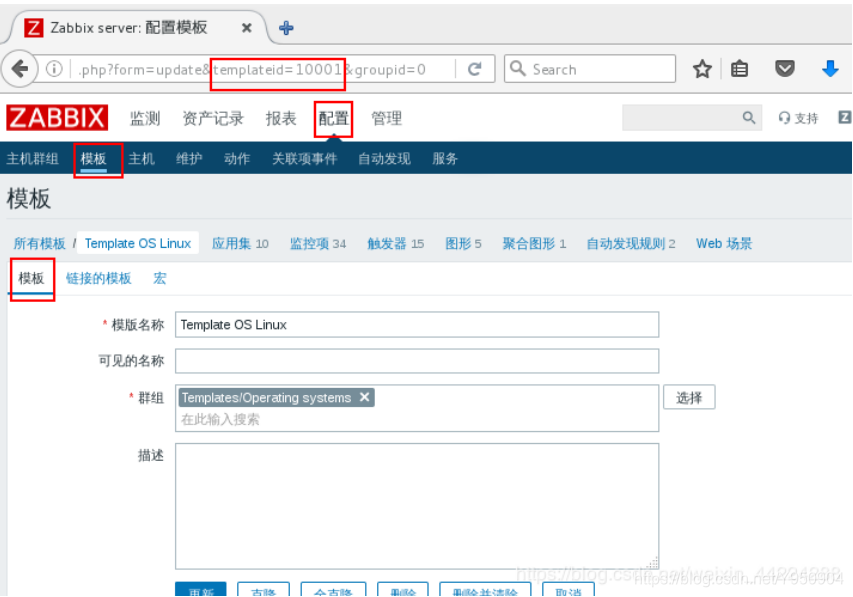Open the bookmarks list icon

point(739,69)
